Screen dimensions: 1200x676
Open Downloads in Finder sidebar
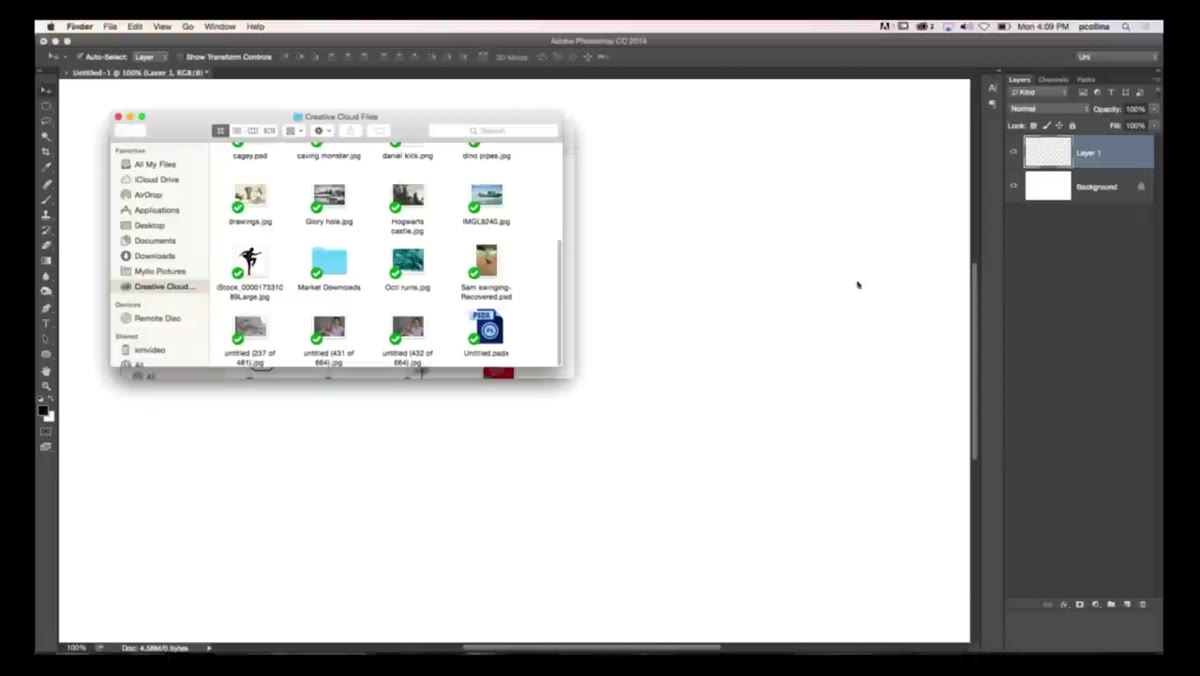tap(155, 256)
